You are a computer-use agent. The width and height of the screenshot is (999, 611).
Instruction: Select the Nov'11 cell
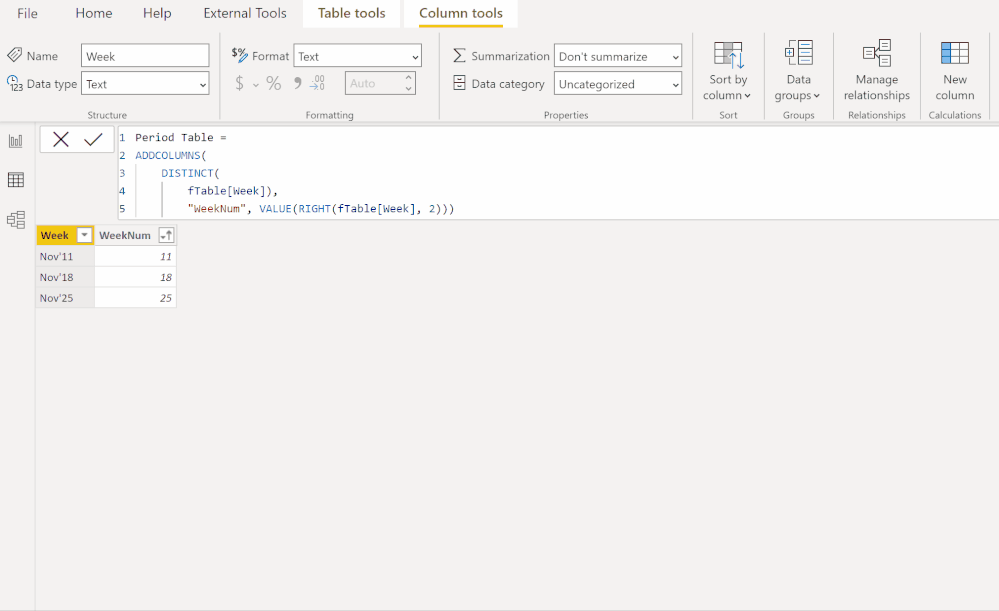coord(65,256)
